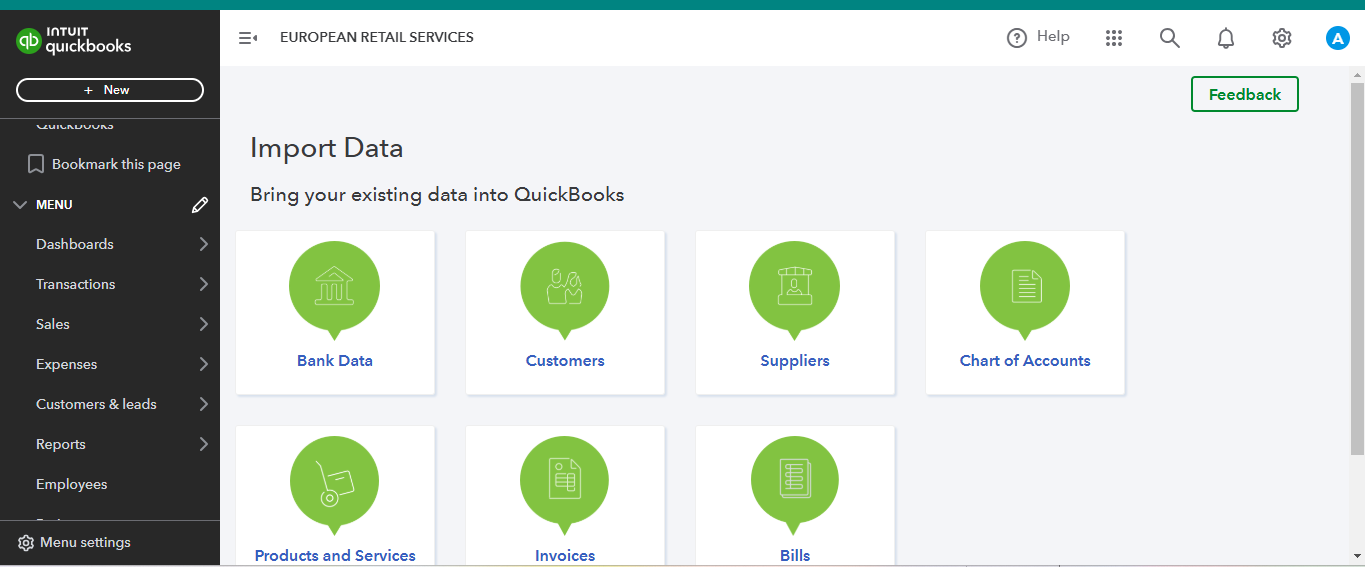This screenshot has height=567, width=1365.
Task: Click the Bank Data import icon
Action: [x=334, y=286]
